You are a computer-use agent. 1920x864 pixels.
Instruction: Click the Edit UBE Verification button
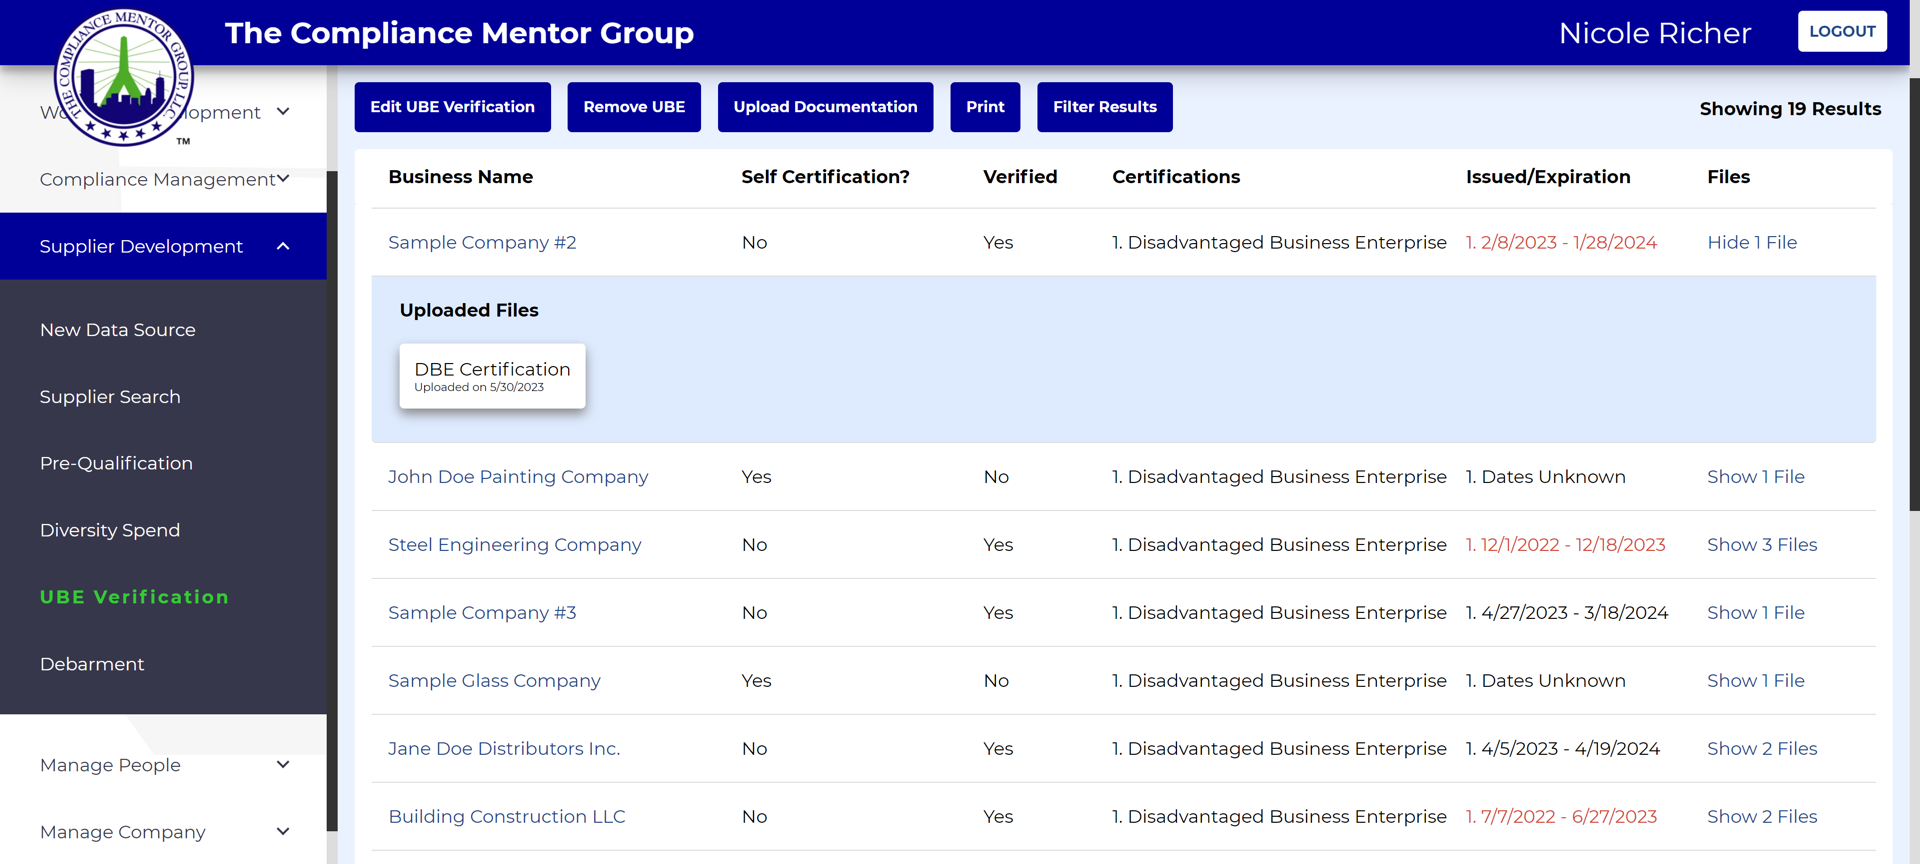(452, 107)
